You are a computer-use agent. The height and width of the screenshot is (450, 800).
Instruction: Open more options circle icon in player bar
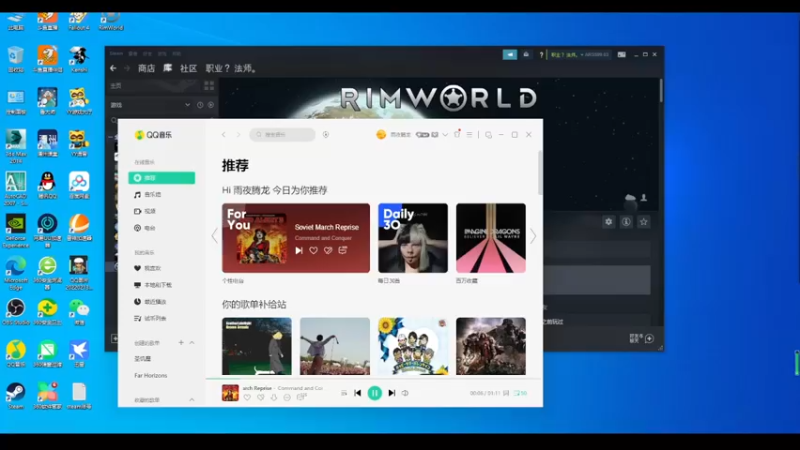click(287, 397)
